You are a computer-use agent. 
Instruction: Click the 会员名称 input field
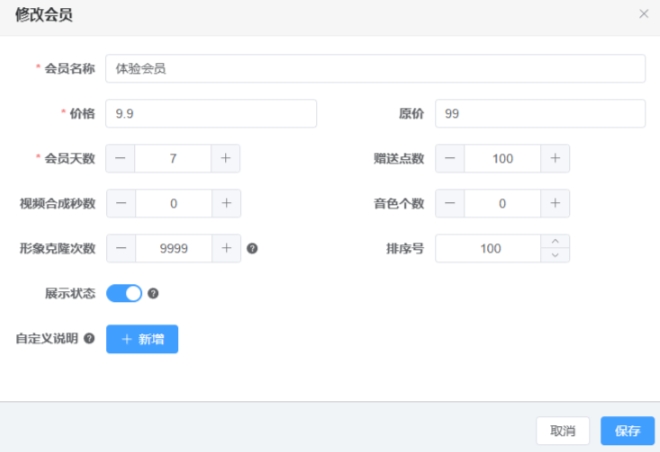point(375,69)
